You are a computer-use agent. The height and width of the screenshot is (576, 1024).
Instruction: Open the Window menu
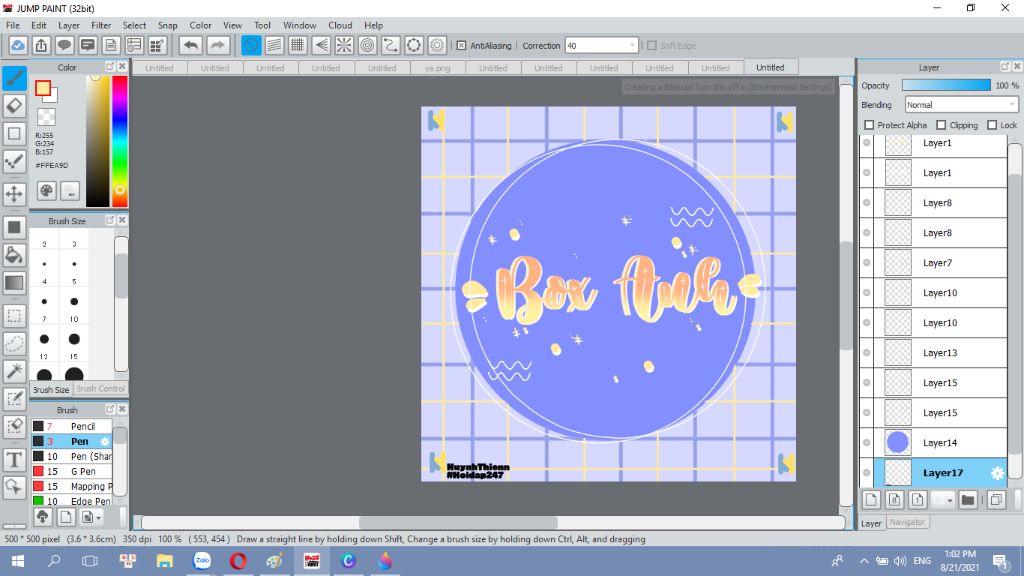tap(299, 25)
